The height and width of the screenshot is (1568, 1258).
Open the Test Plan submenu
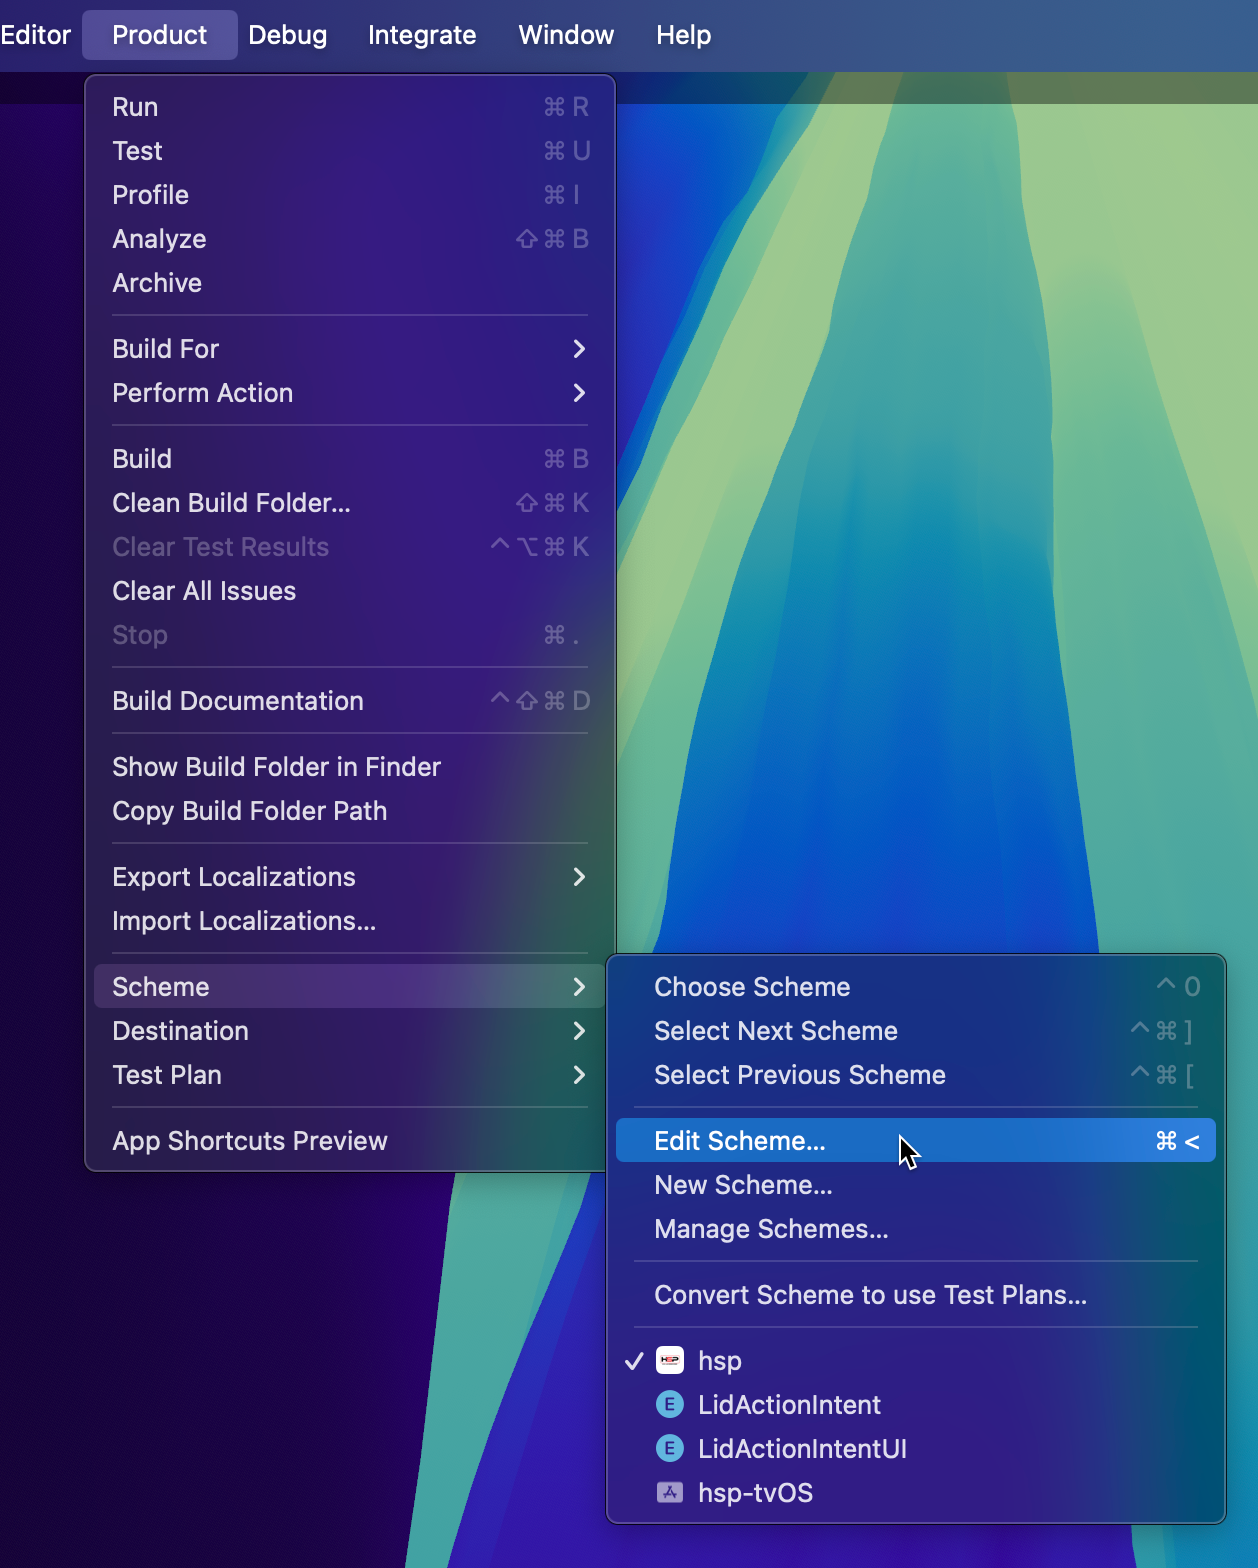(x=350, y=1075)
